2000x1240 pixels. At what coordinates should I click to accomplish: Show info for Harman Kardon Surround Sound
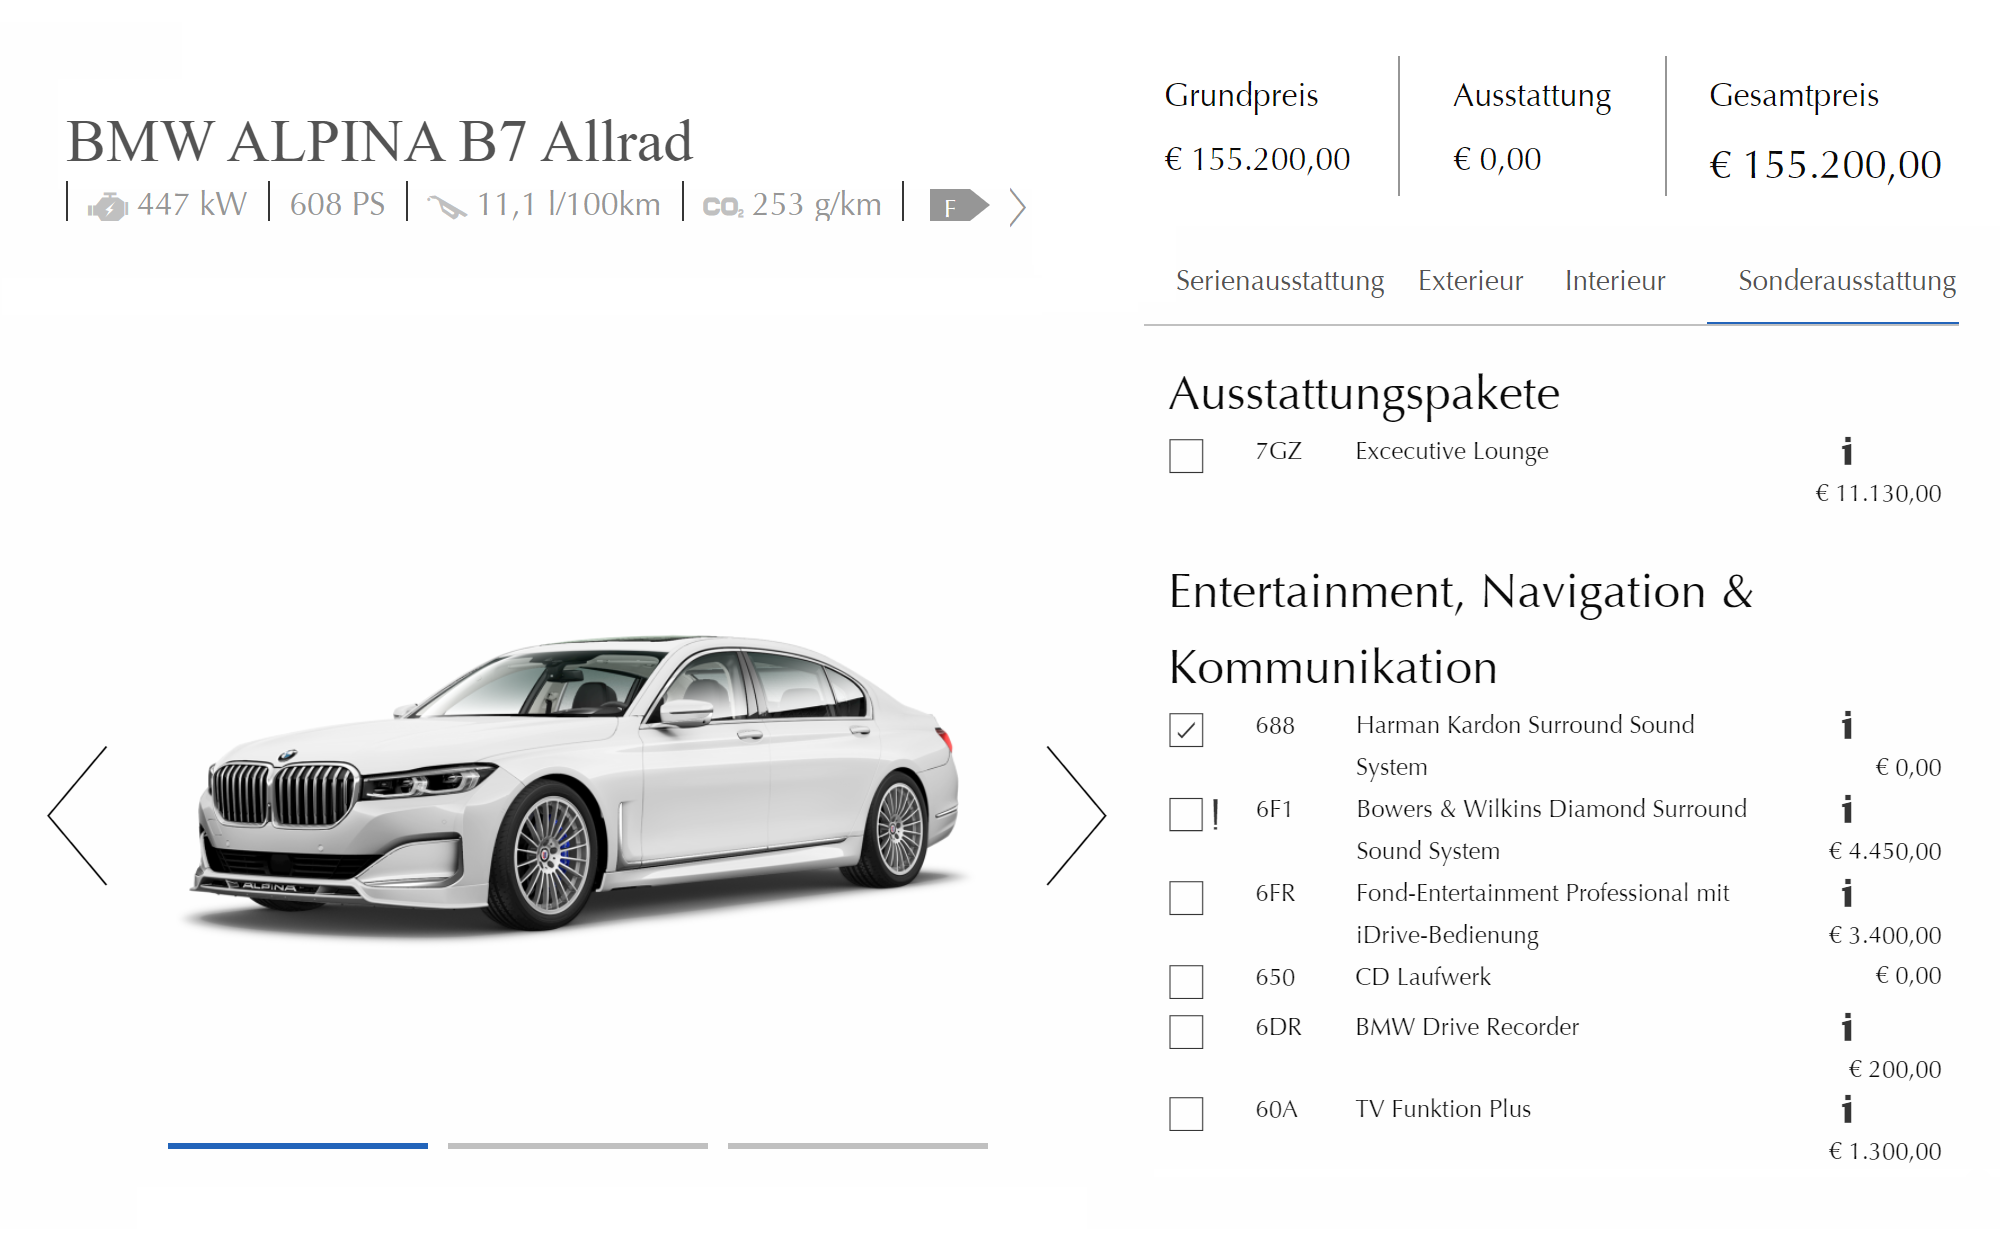pyautogui.click(x=1847, y=725)
